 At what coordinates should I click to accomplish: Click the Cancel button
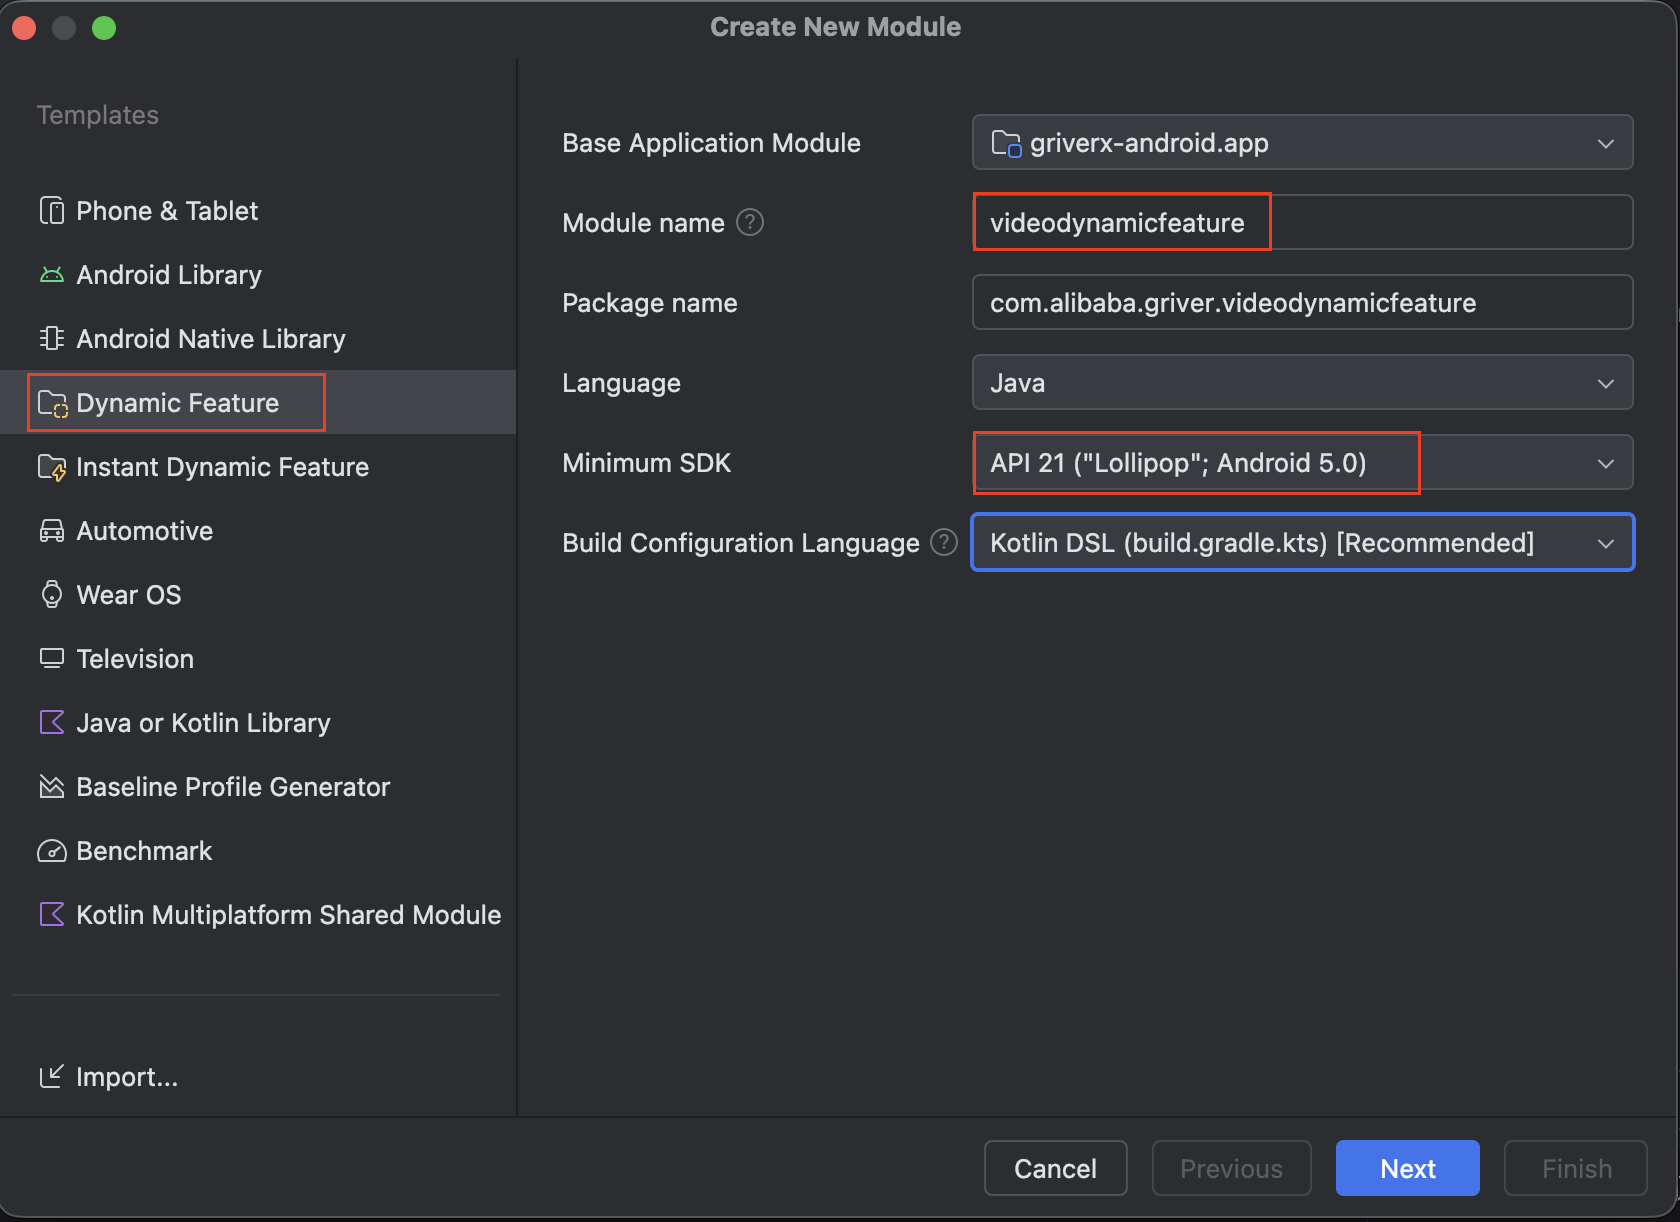(1055, 1168)
